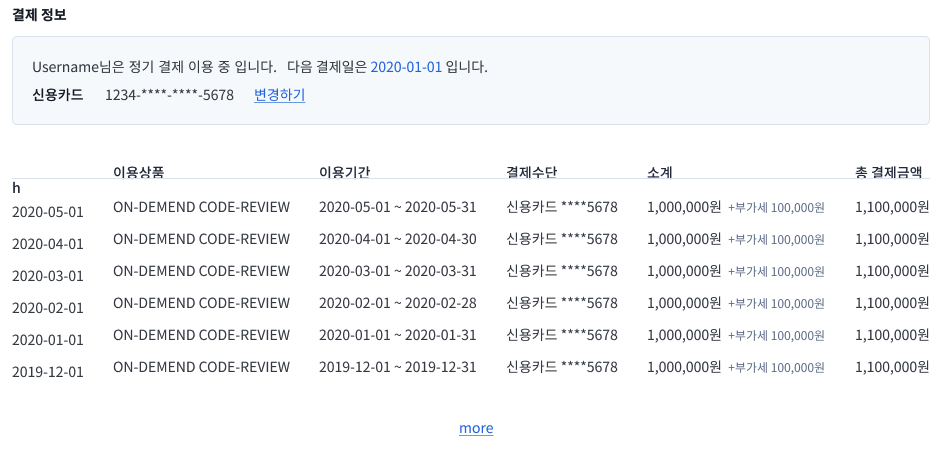Select the 2020-05-01 date cell
The width and height of the screenshot is (941, 451).
coord(48,212)
